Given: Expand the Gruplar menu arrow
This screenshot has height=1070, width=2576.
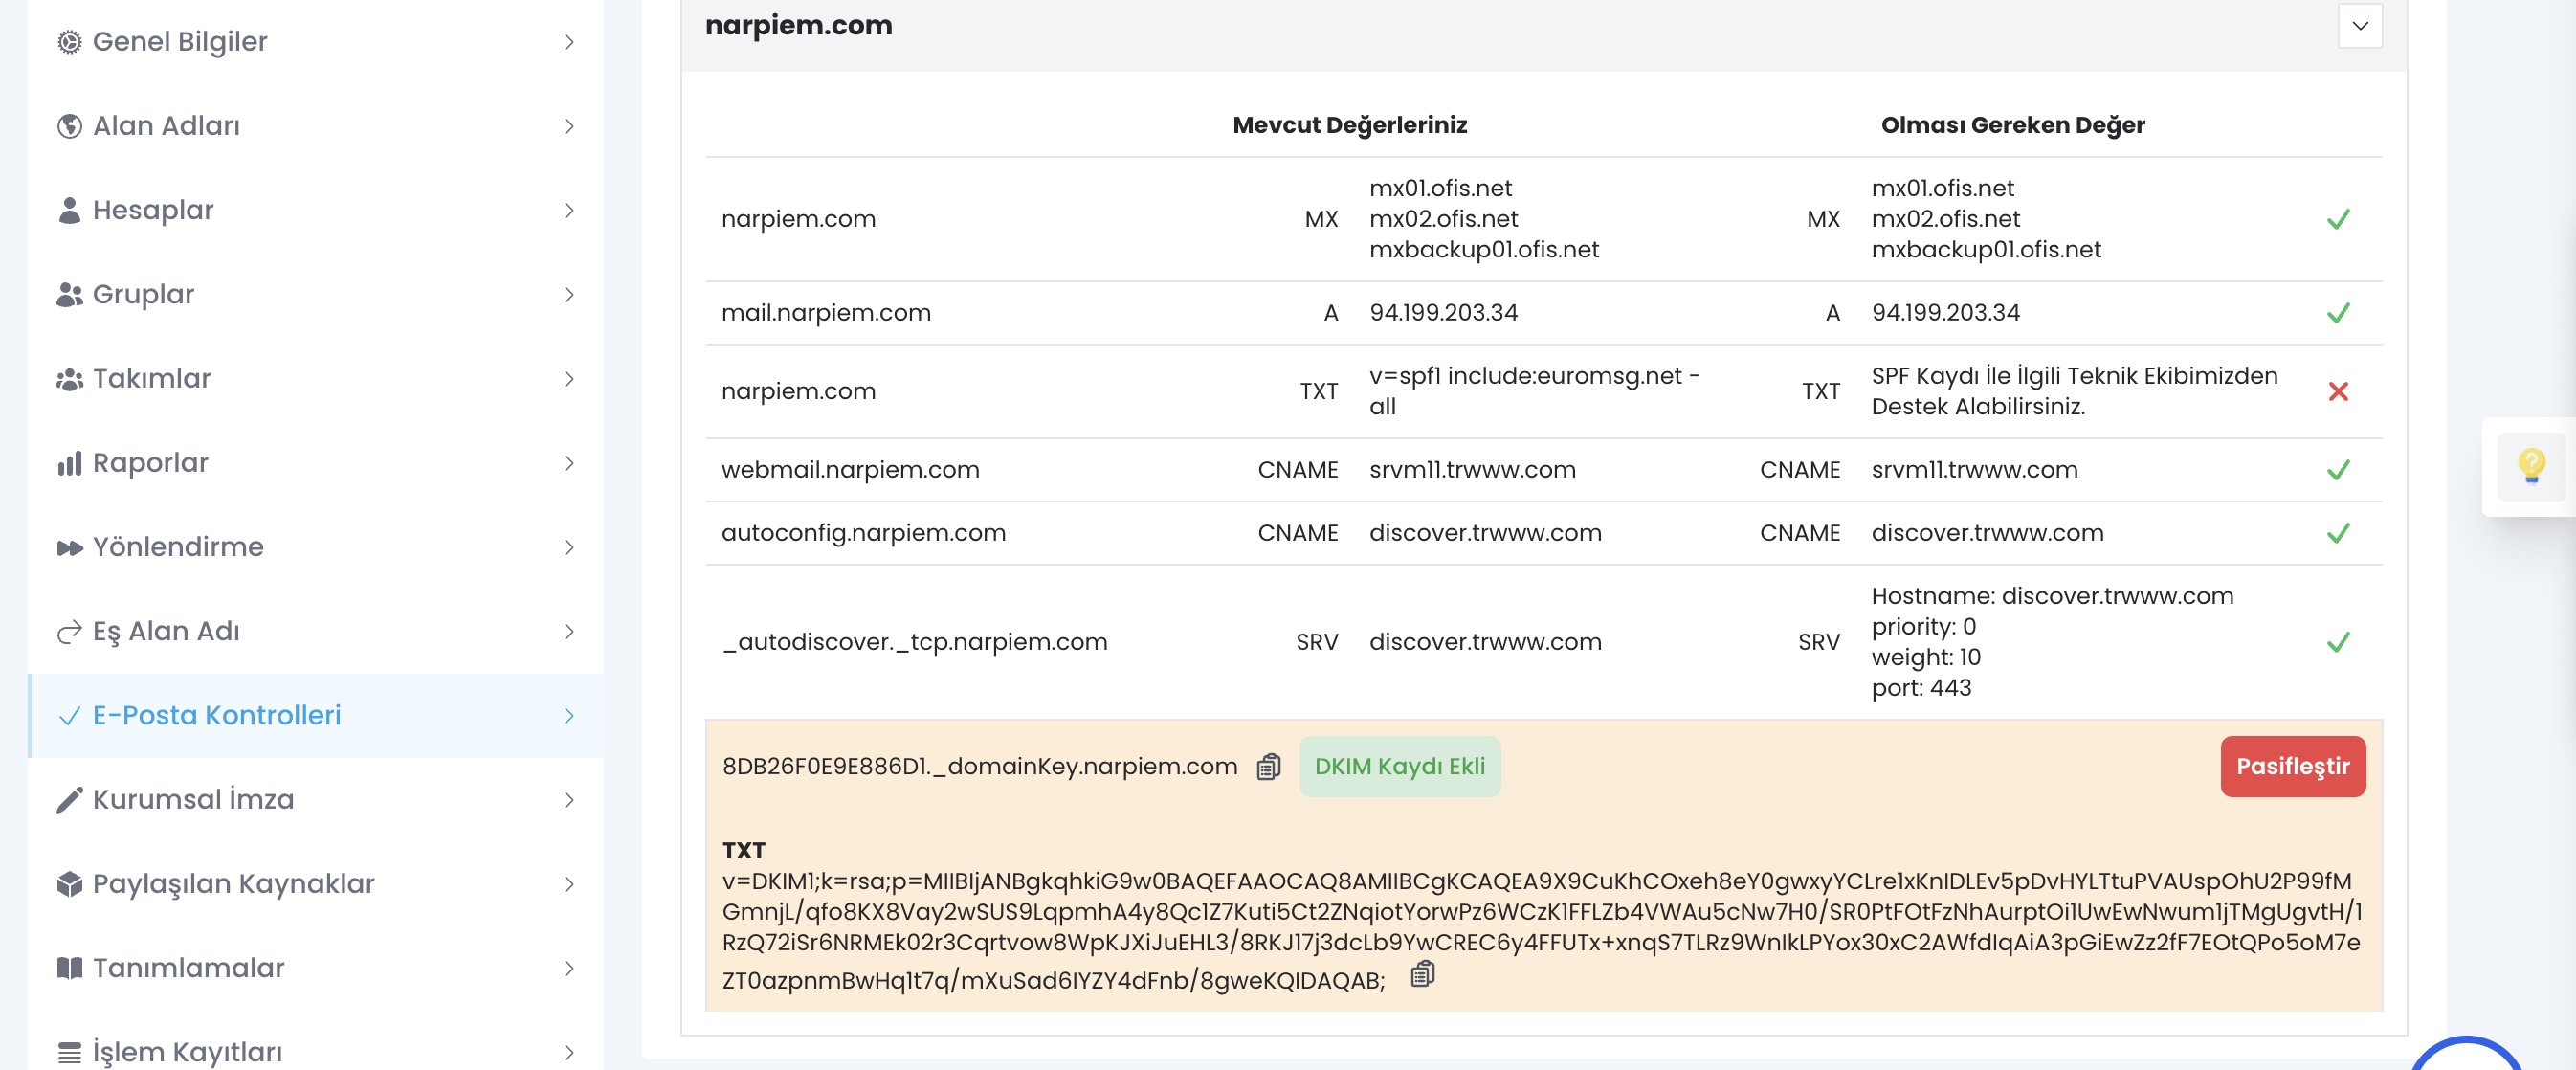Looking at the screenshot, I should [x=569, y=294].
